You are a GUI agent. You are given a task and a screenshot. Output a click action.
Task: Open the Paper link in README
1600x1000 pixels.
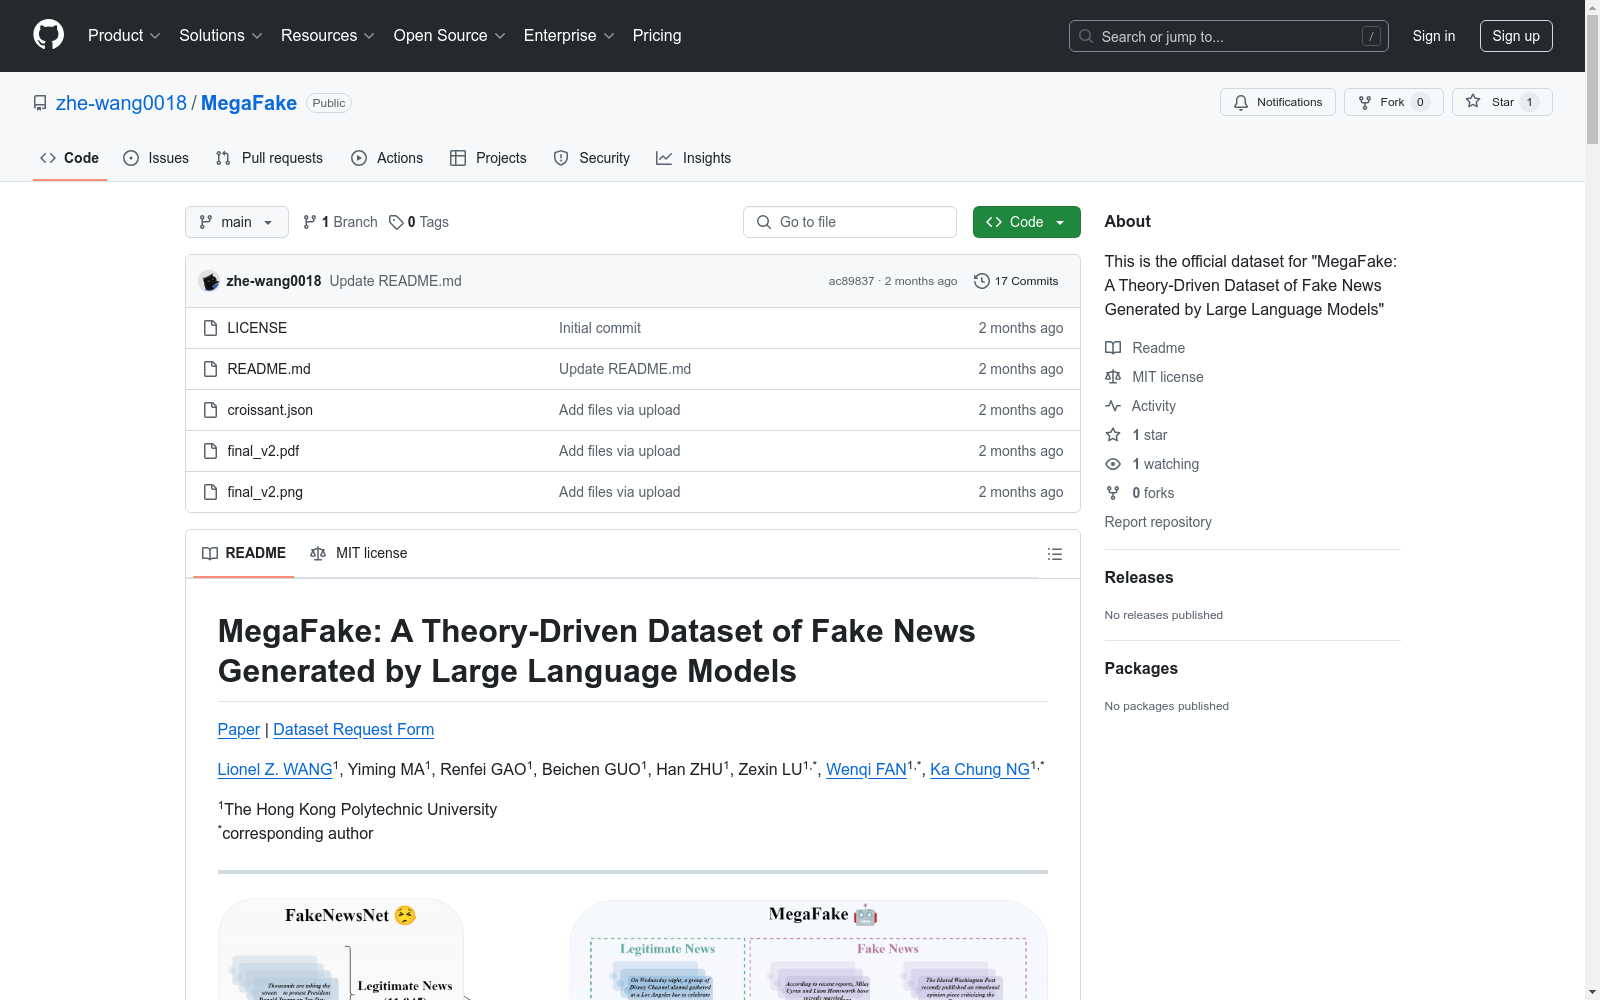tap(239, 730)
